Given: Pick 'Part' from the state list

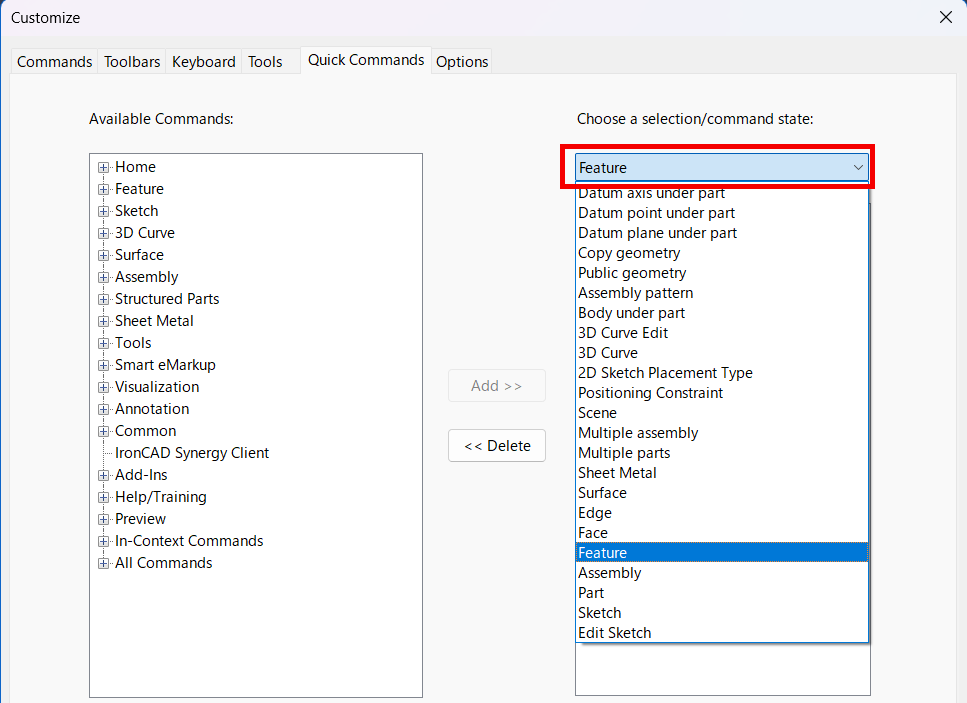Looking at the screenshot, I should [x=722, y=593].
